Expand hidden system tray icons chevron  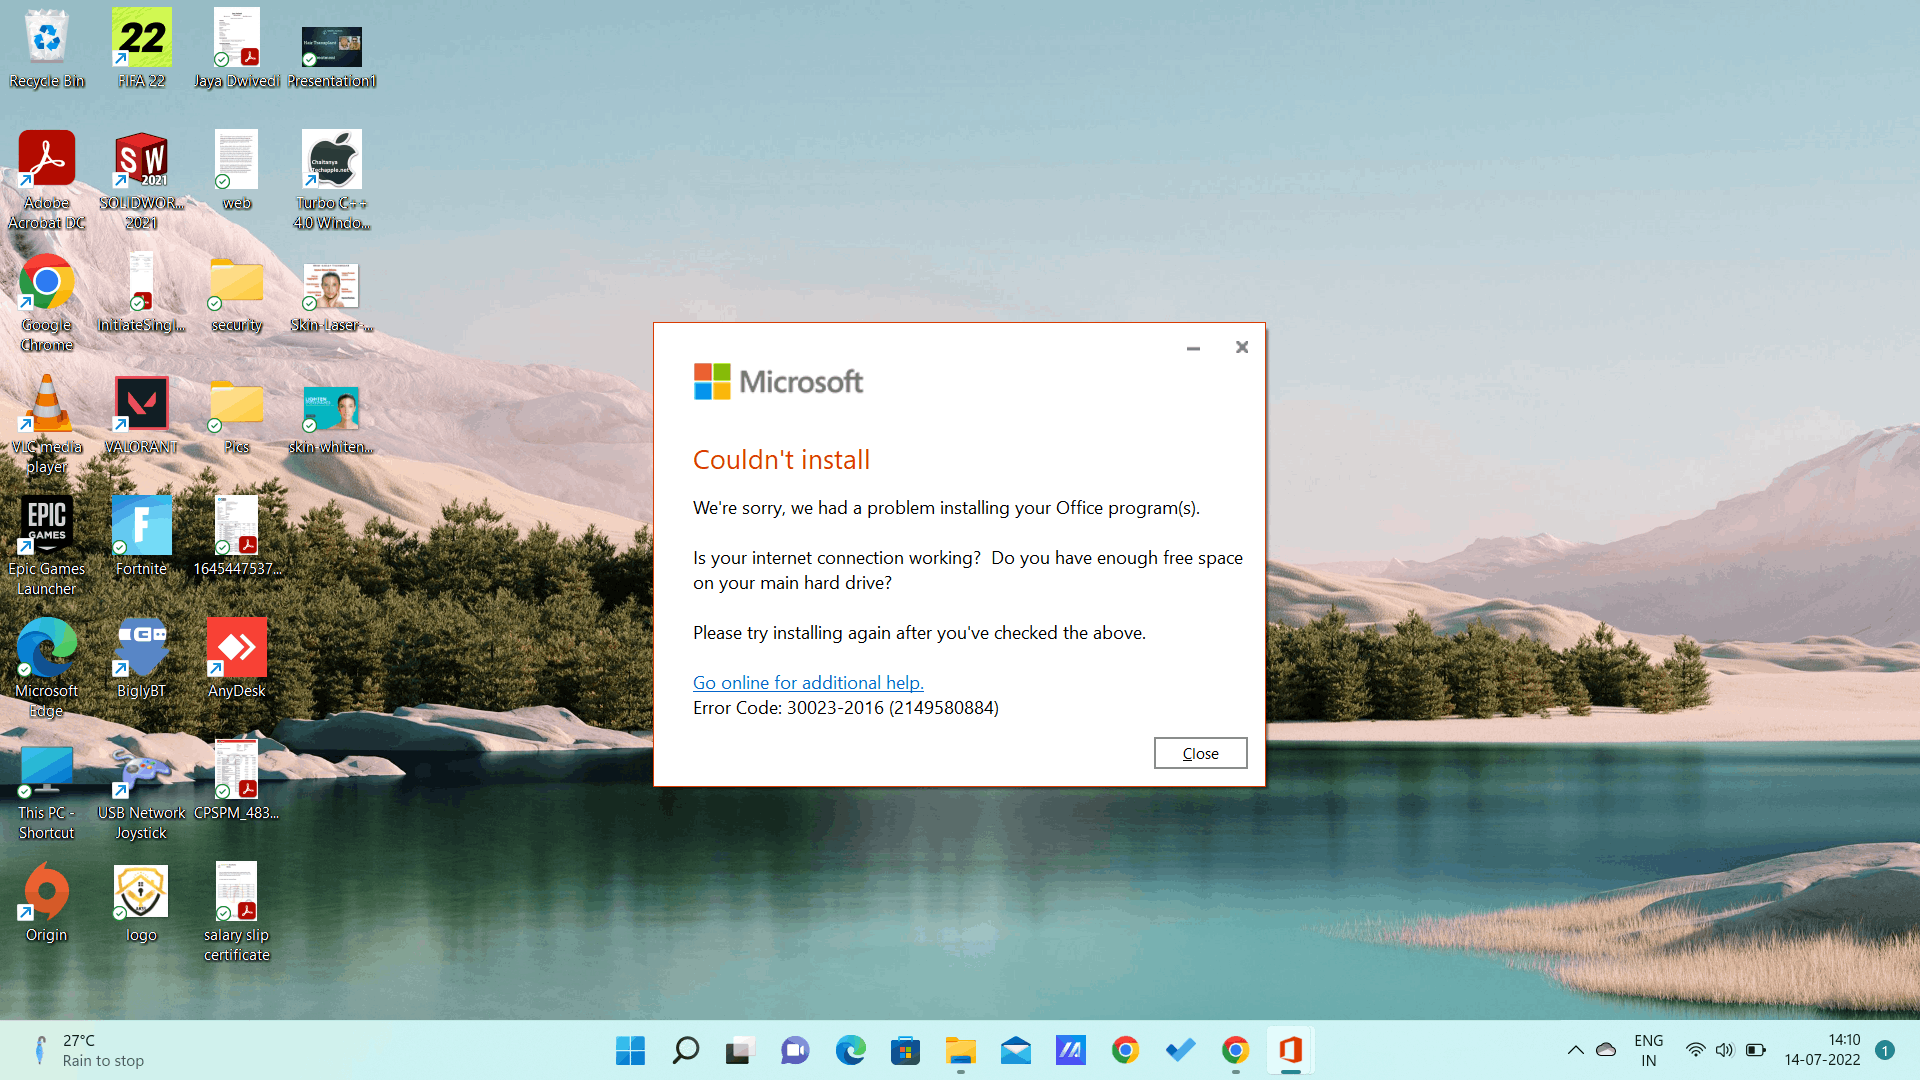point(1575,1050)
